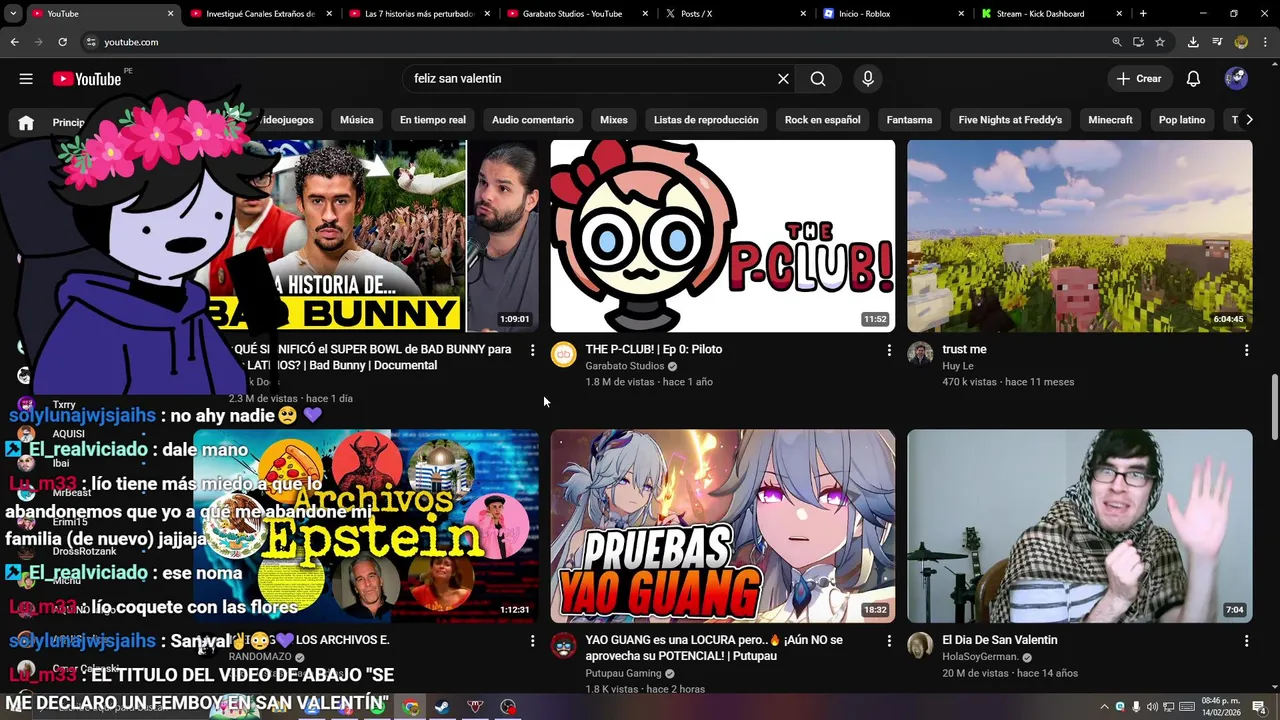Viewport: 1280px width, 720px height.
Task: Open THE P-CLUB! thumbnail
Action: [723, 236]
